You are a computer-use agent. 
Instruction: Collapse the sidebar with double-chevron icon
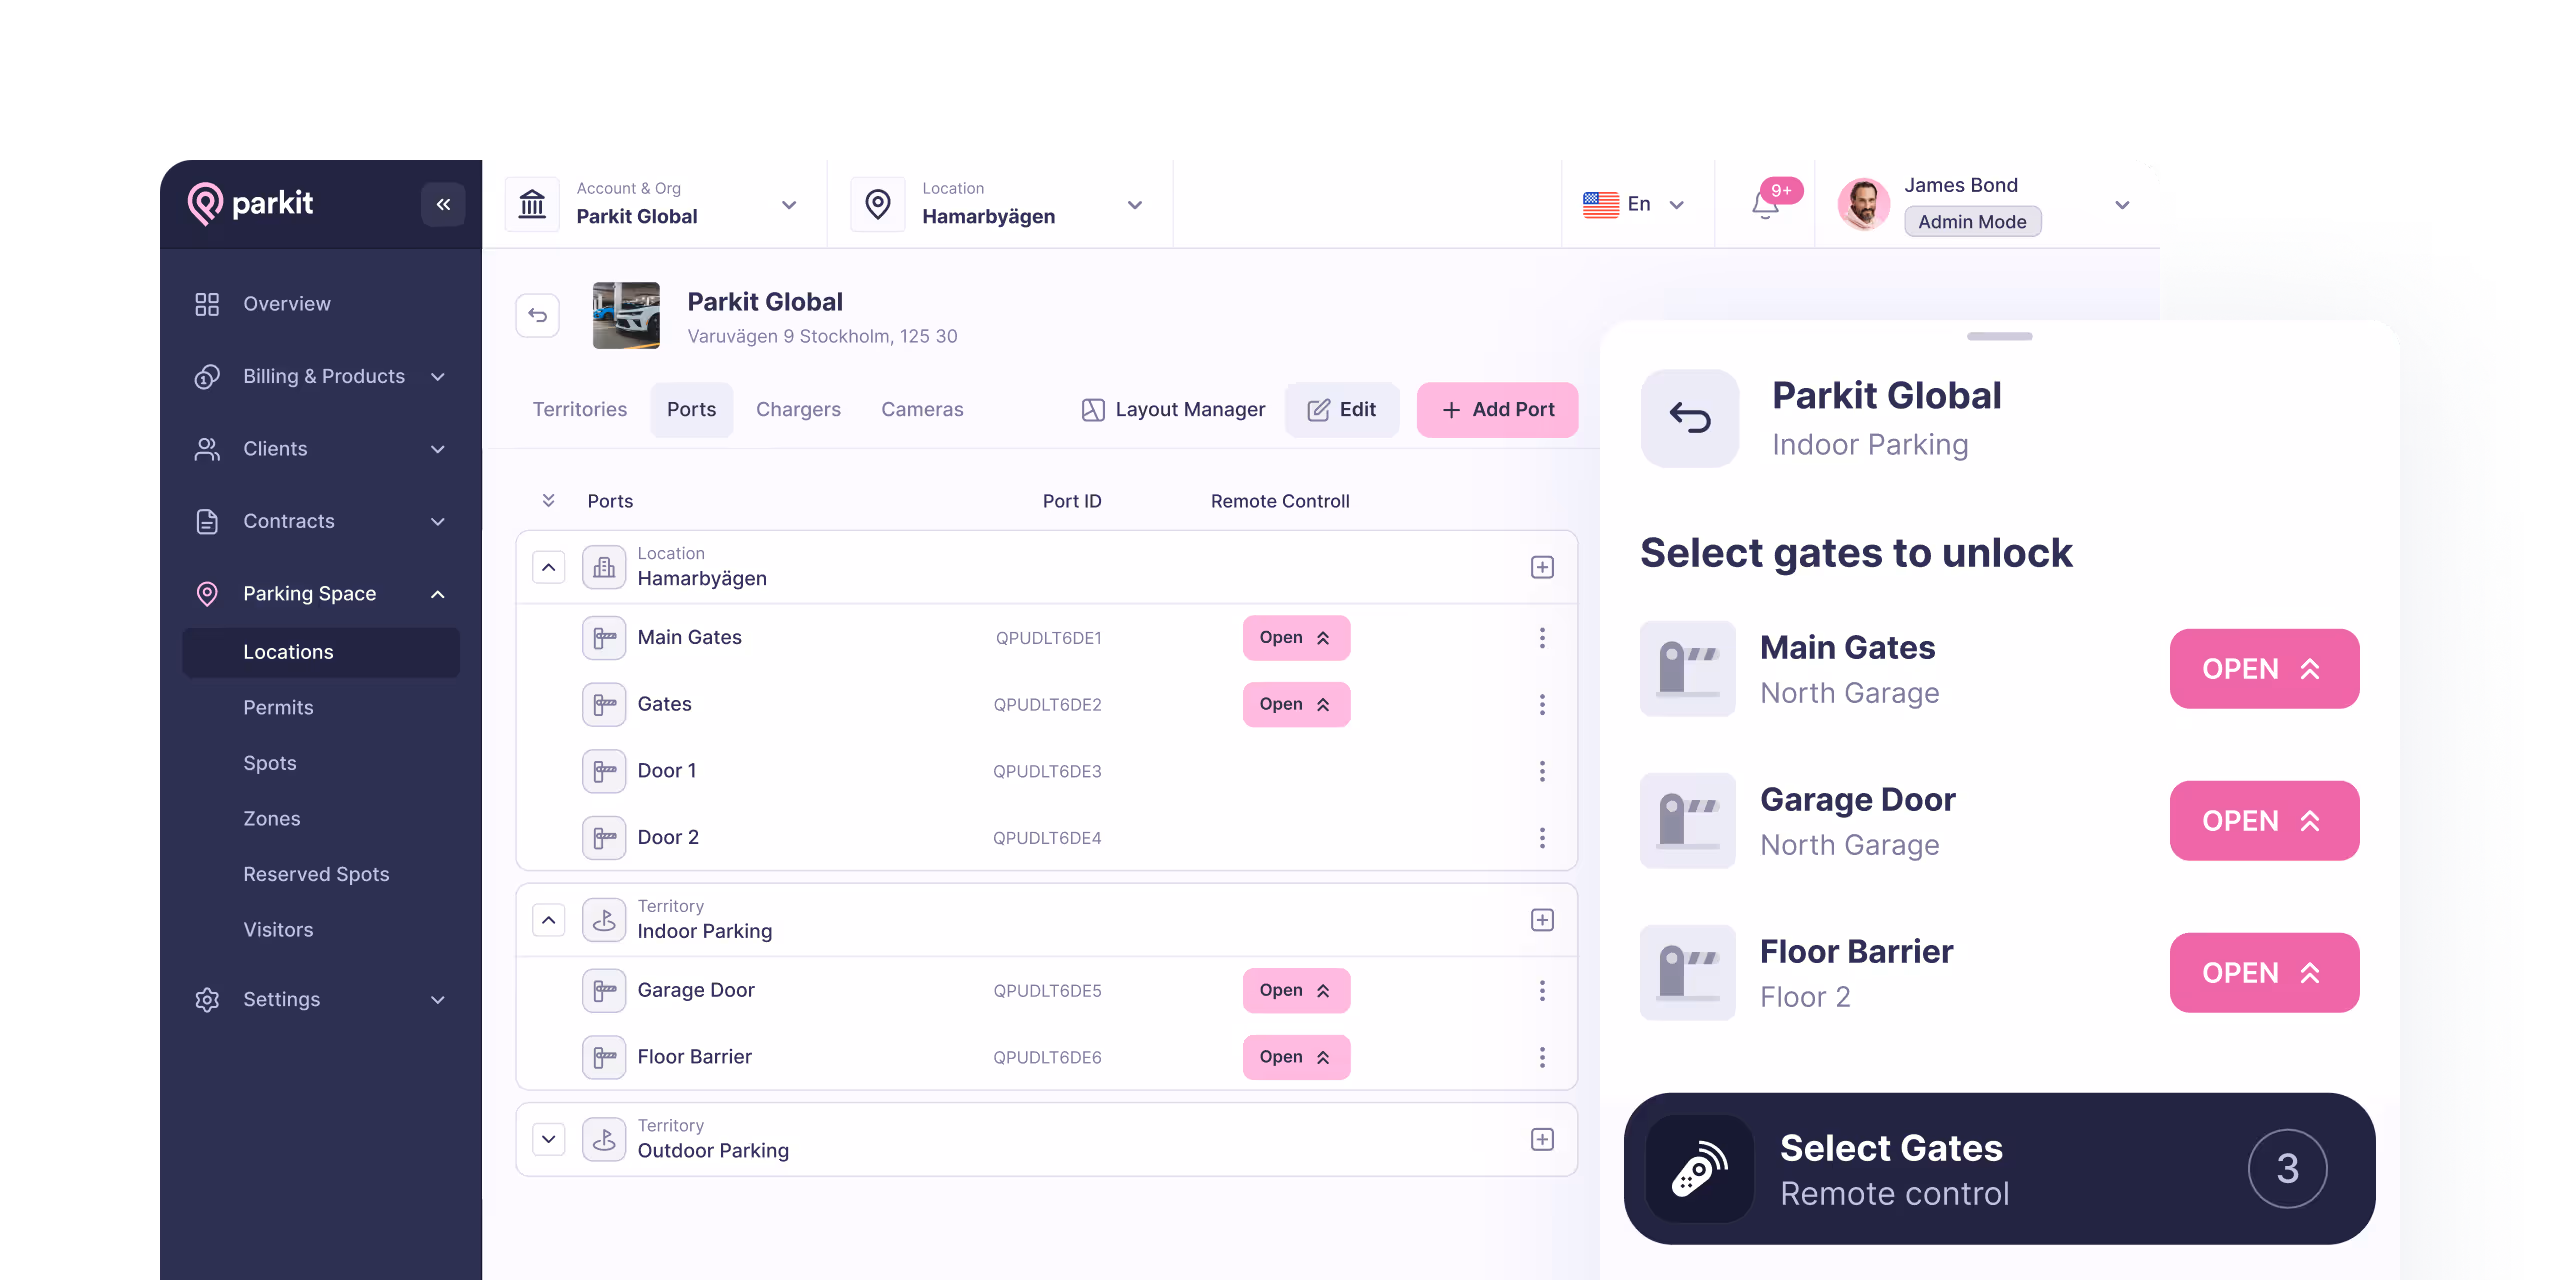pos(443,204)
